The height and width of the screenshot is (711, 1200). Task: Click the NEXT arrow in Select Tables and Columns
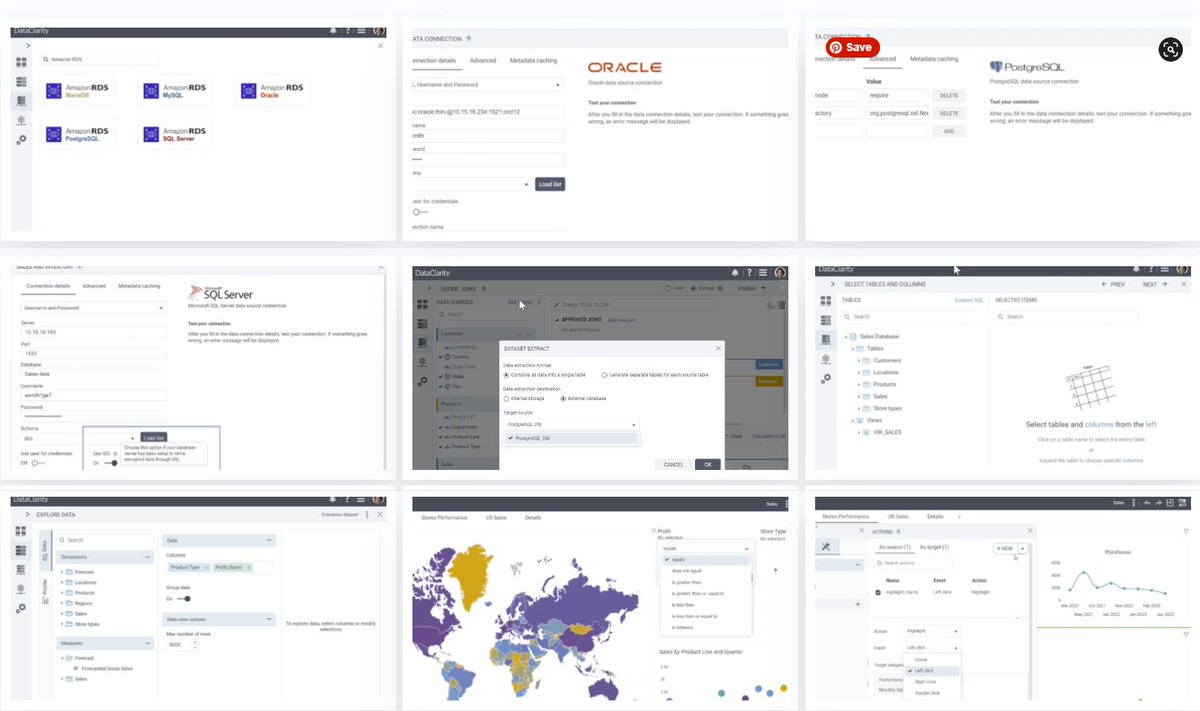point(1155,284)
